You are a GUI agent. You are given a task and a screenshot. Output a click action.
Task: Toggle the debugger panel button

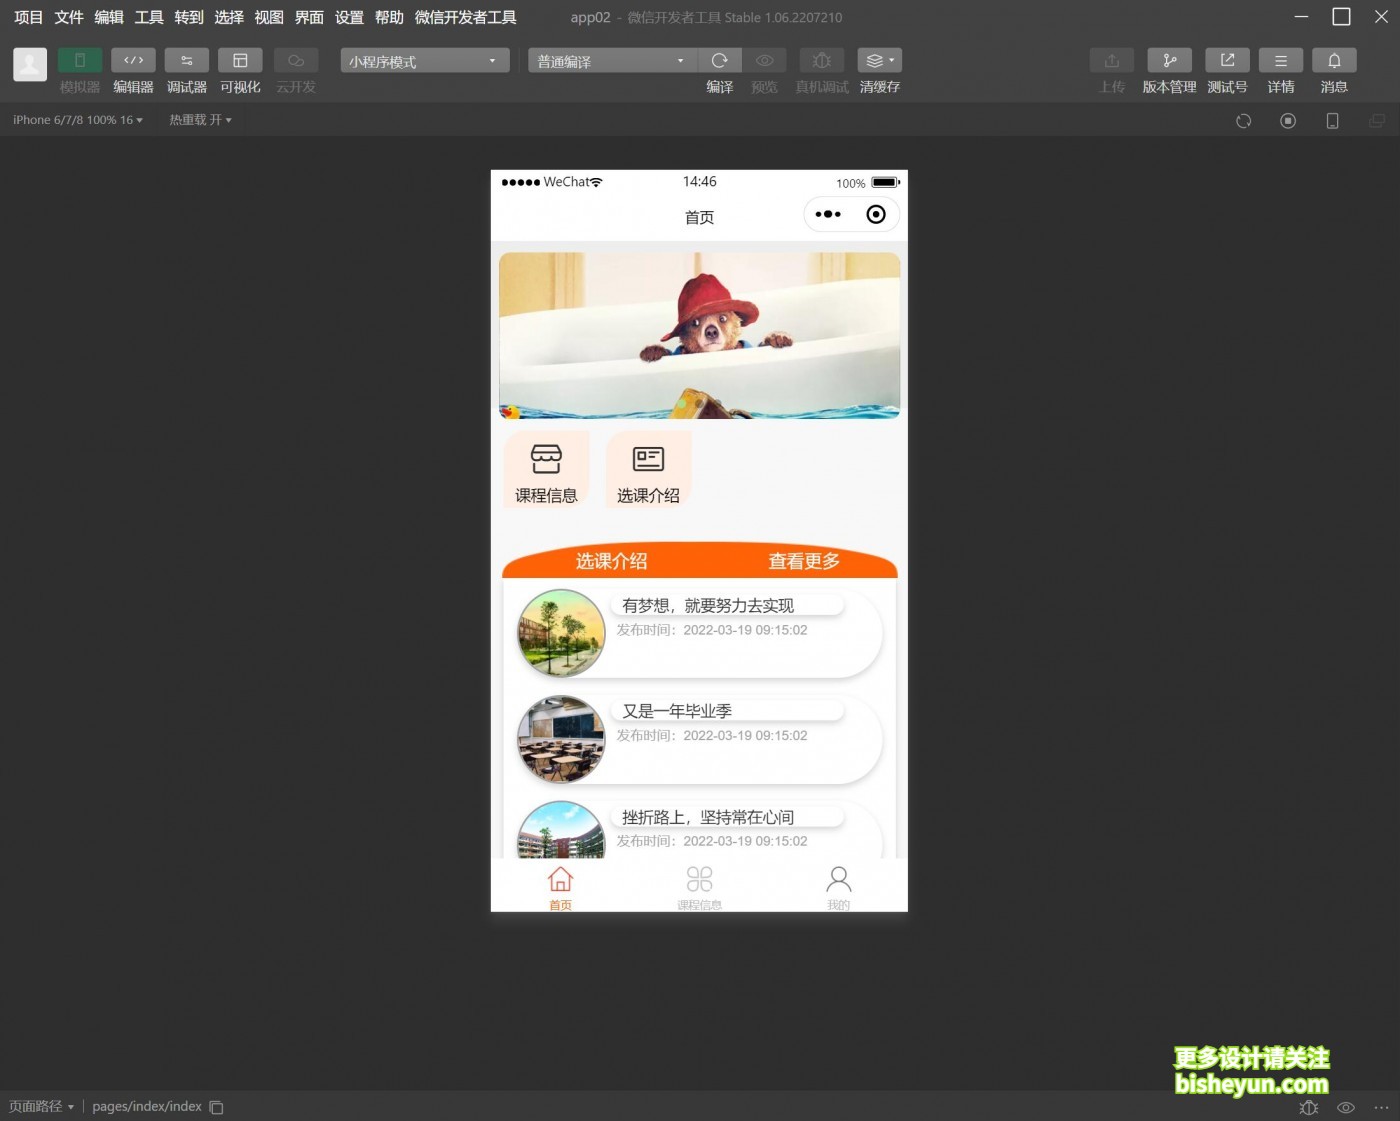187,60
